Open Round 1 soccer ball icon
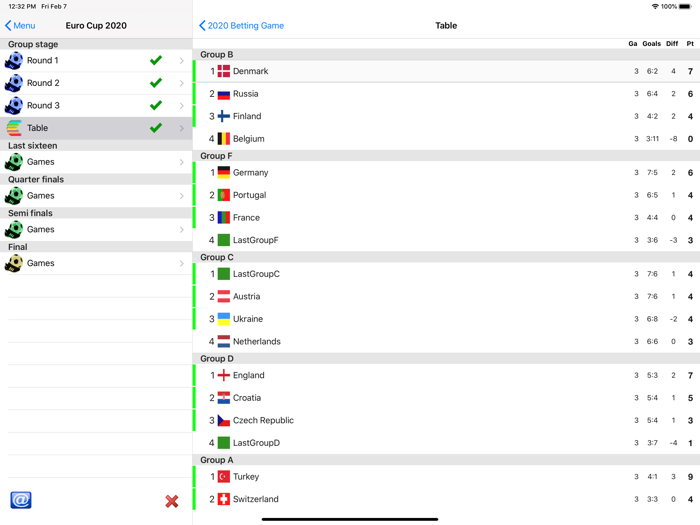700x525 pixels. 14,61
